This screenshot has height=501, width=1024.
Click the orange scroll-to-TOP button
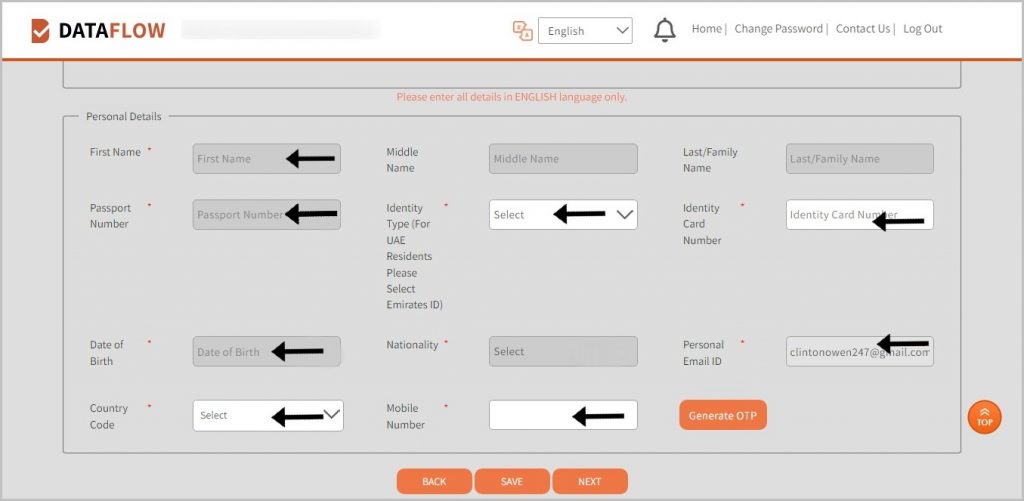(x=984, y=417)
